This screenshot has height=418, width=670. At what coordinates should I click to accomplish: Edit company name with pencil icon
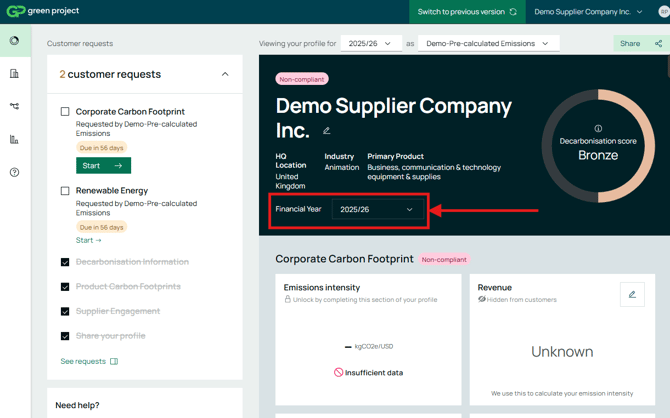pyautogui.click(x=327, y=131)
